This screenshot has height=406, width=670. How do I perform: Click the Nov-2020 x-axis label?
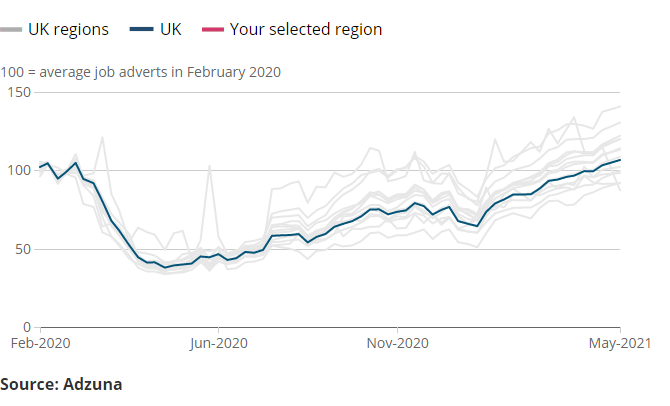[398, 343]
